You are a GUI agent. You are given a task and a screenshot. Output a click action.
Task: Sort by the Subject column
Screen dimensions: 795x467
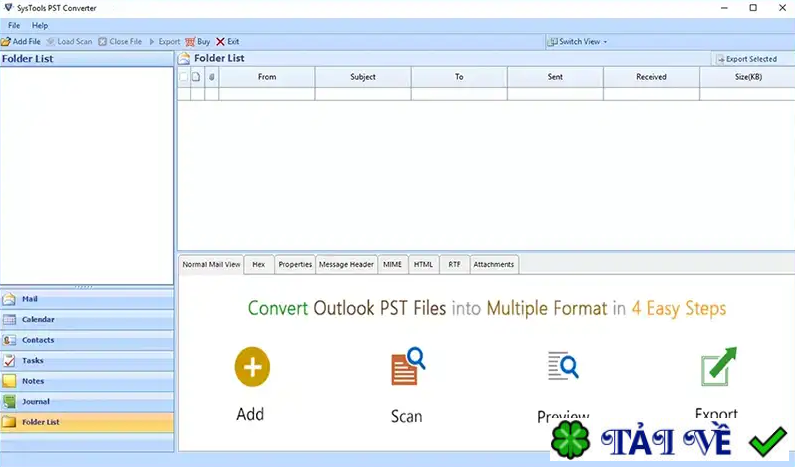click(x=363, y=77)
